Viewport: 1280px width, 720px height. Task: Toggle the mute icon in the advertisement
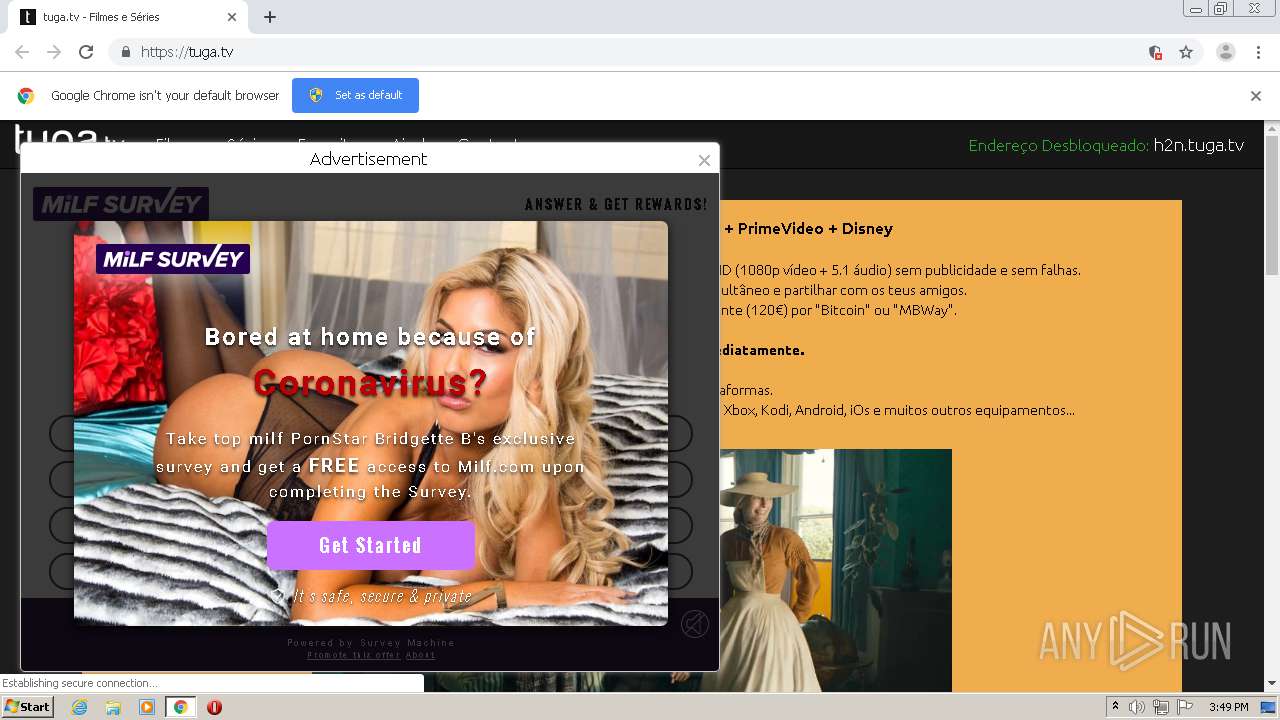(x=695, y=624)
